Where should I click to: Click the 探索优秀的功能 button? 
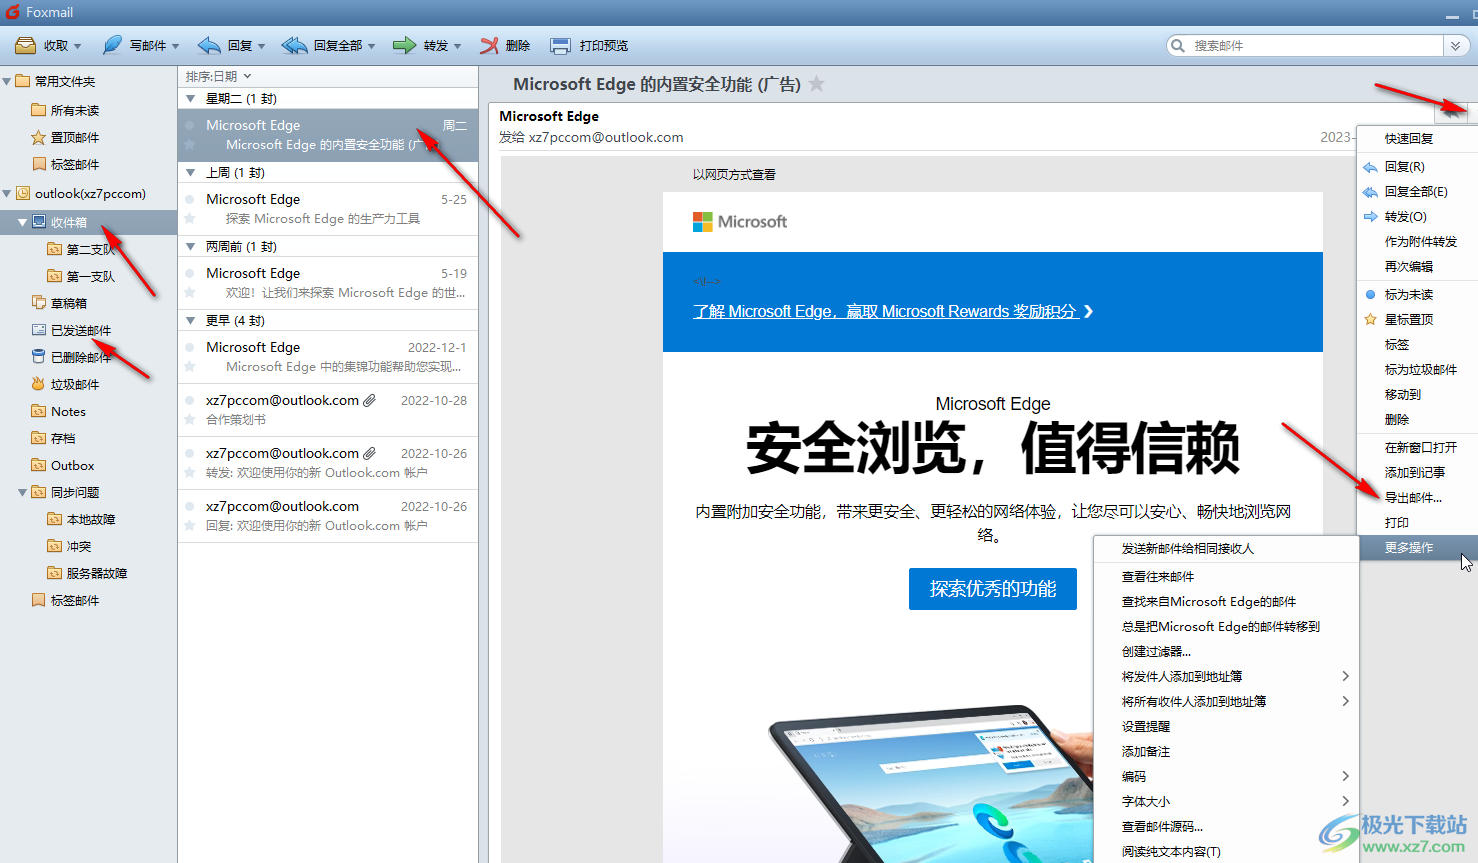pyautogui.click(x=993, y=589)
